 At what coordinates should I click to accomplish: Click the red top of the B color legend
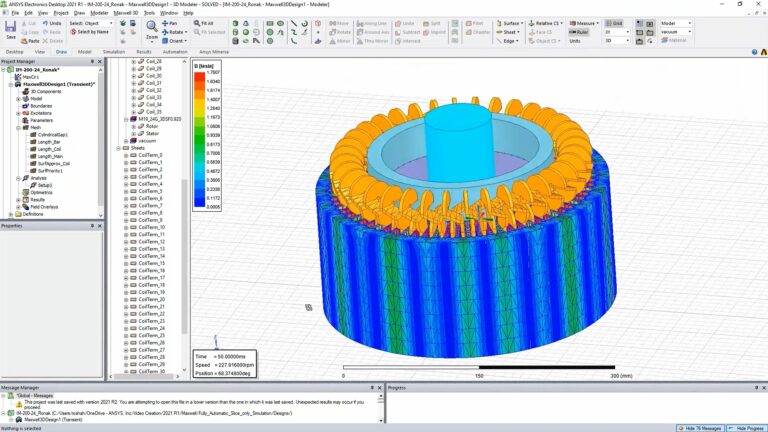tap(199, 76)
